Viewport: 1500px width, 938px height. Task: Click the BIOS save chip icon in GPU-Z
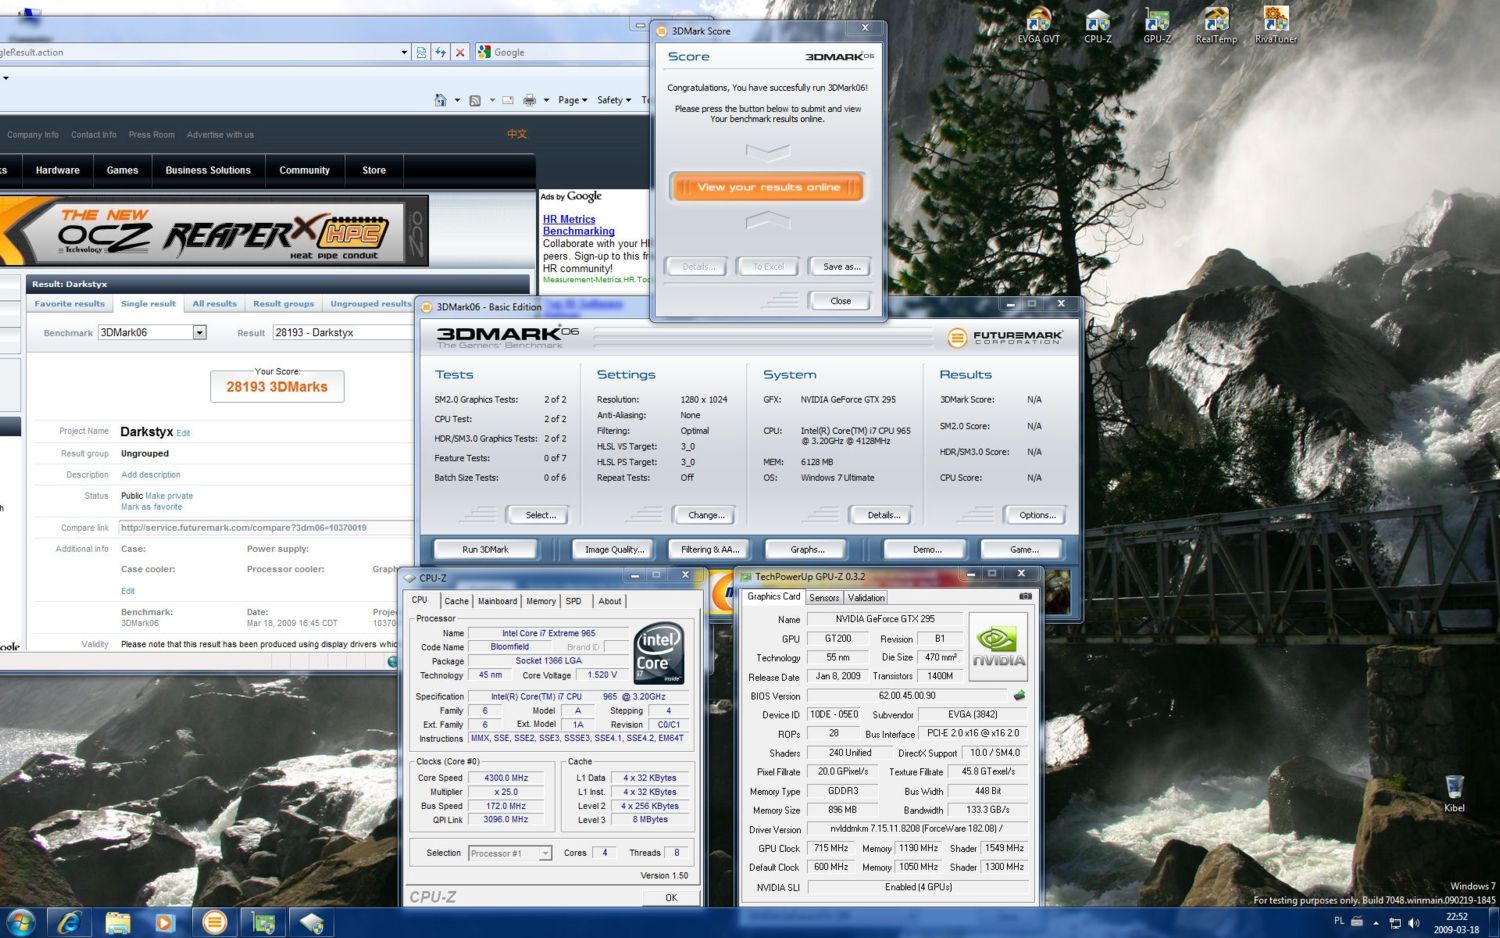point(1019,695)
